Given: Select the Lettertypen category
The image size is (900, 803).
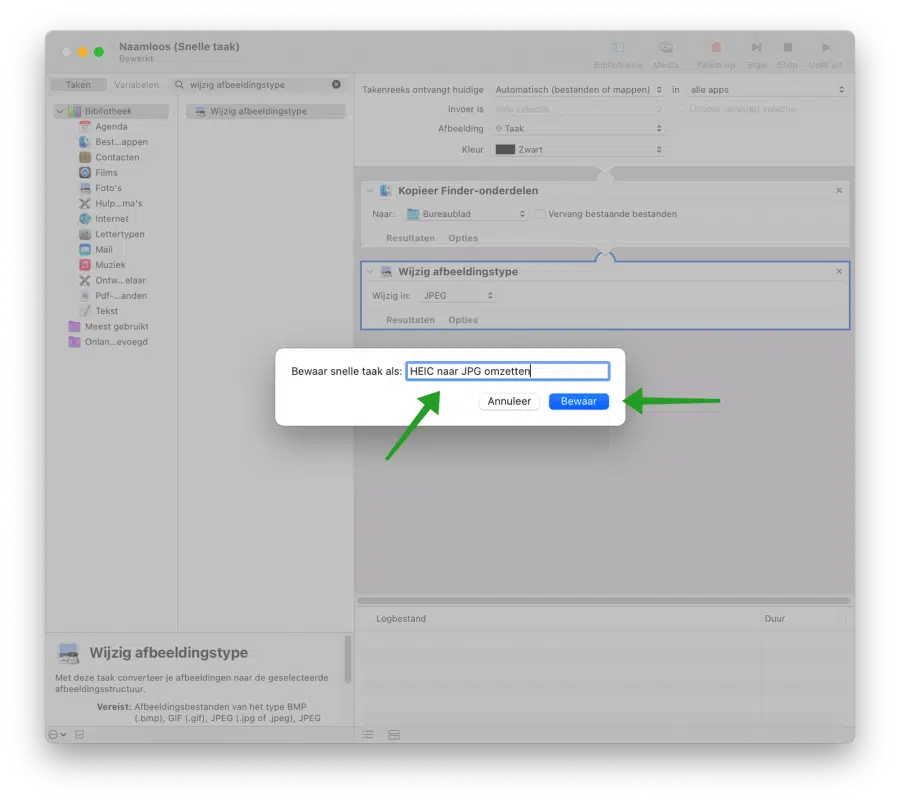Looking at the screenshot, I should pos(119,234).
